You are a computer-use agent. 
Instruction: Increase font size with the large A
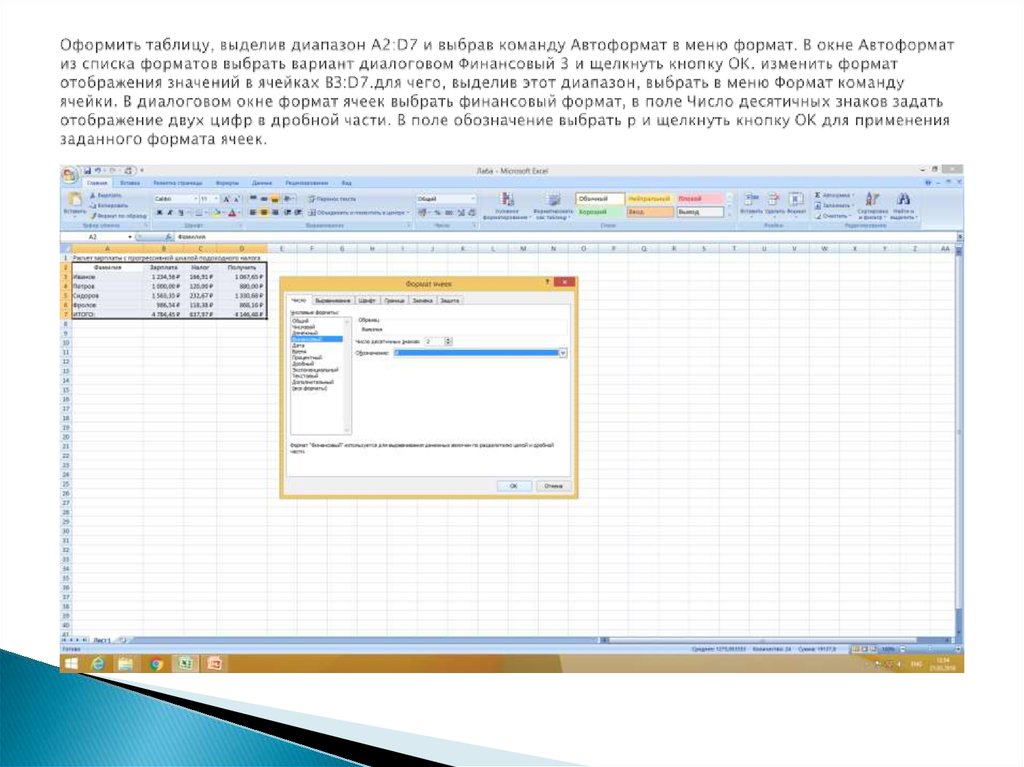(226, 199)
